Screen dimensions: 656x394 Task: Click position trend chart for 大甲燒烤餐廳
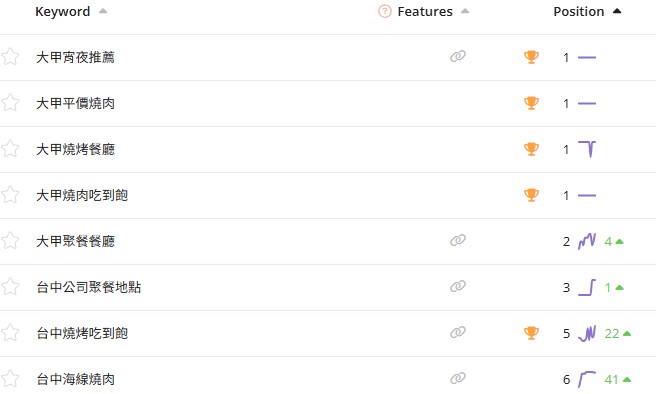click(x=587, y=149)
